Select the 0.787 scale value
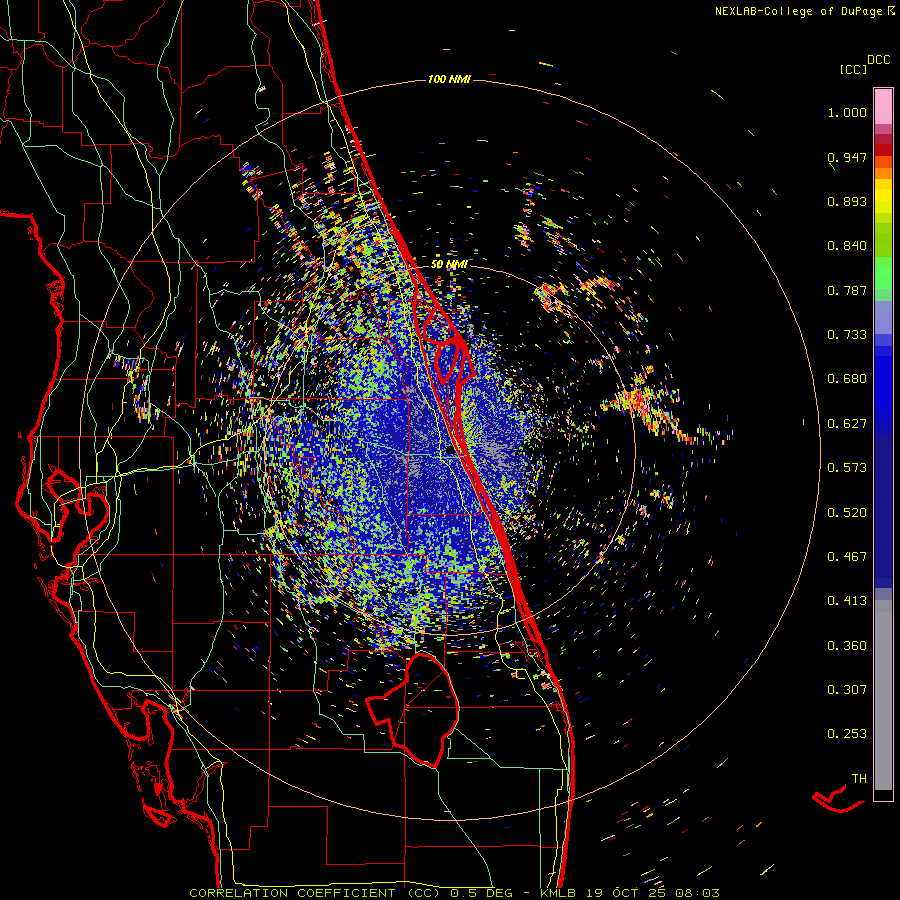Screen dimensions: 900x900 tap(847, 290)
